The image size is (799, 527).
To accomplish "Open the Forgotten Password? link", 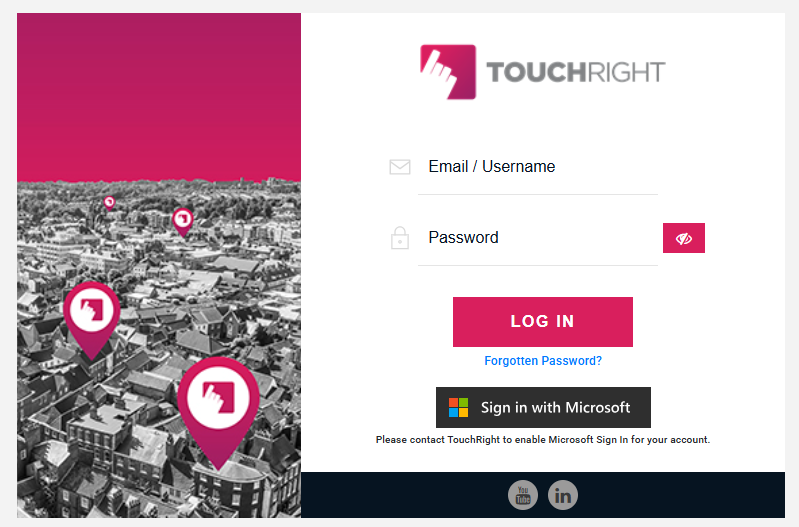I will tap(543, 361).
